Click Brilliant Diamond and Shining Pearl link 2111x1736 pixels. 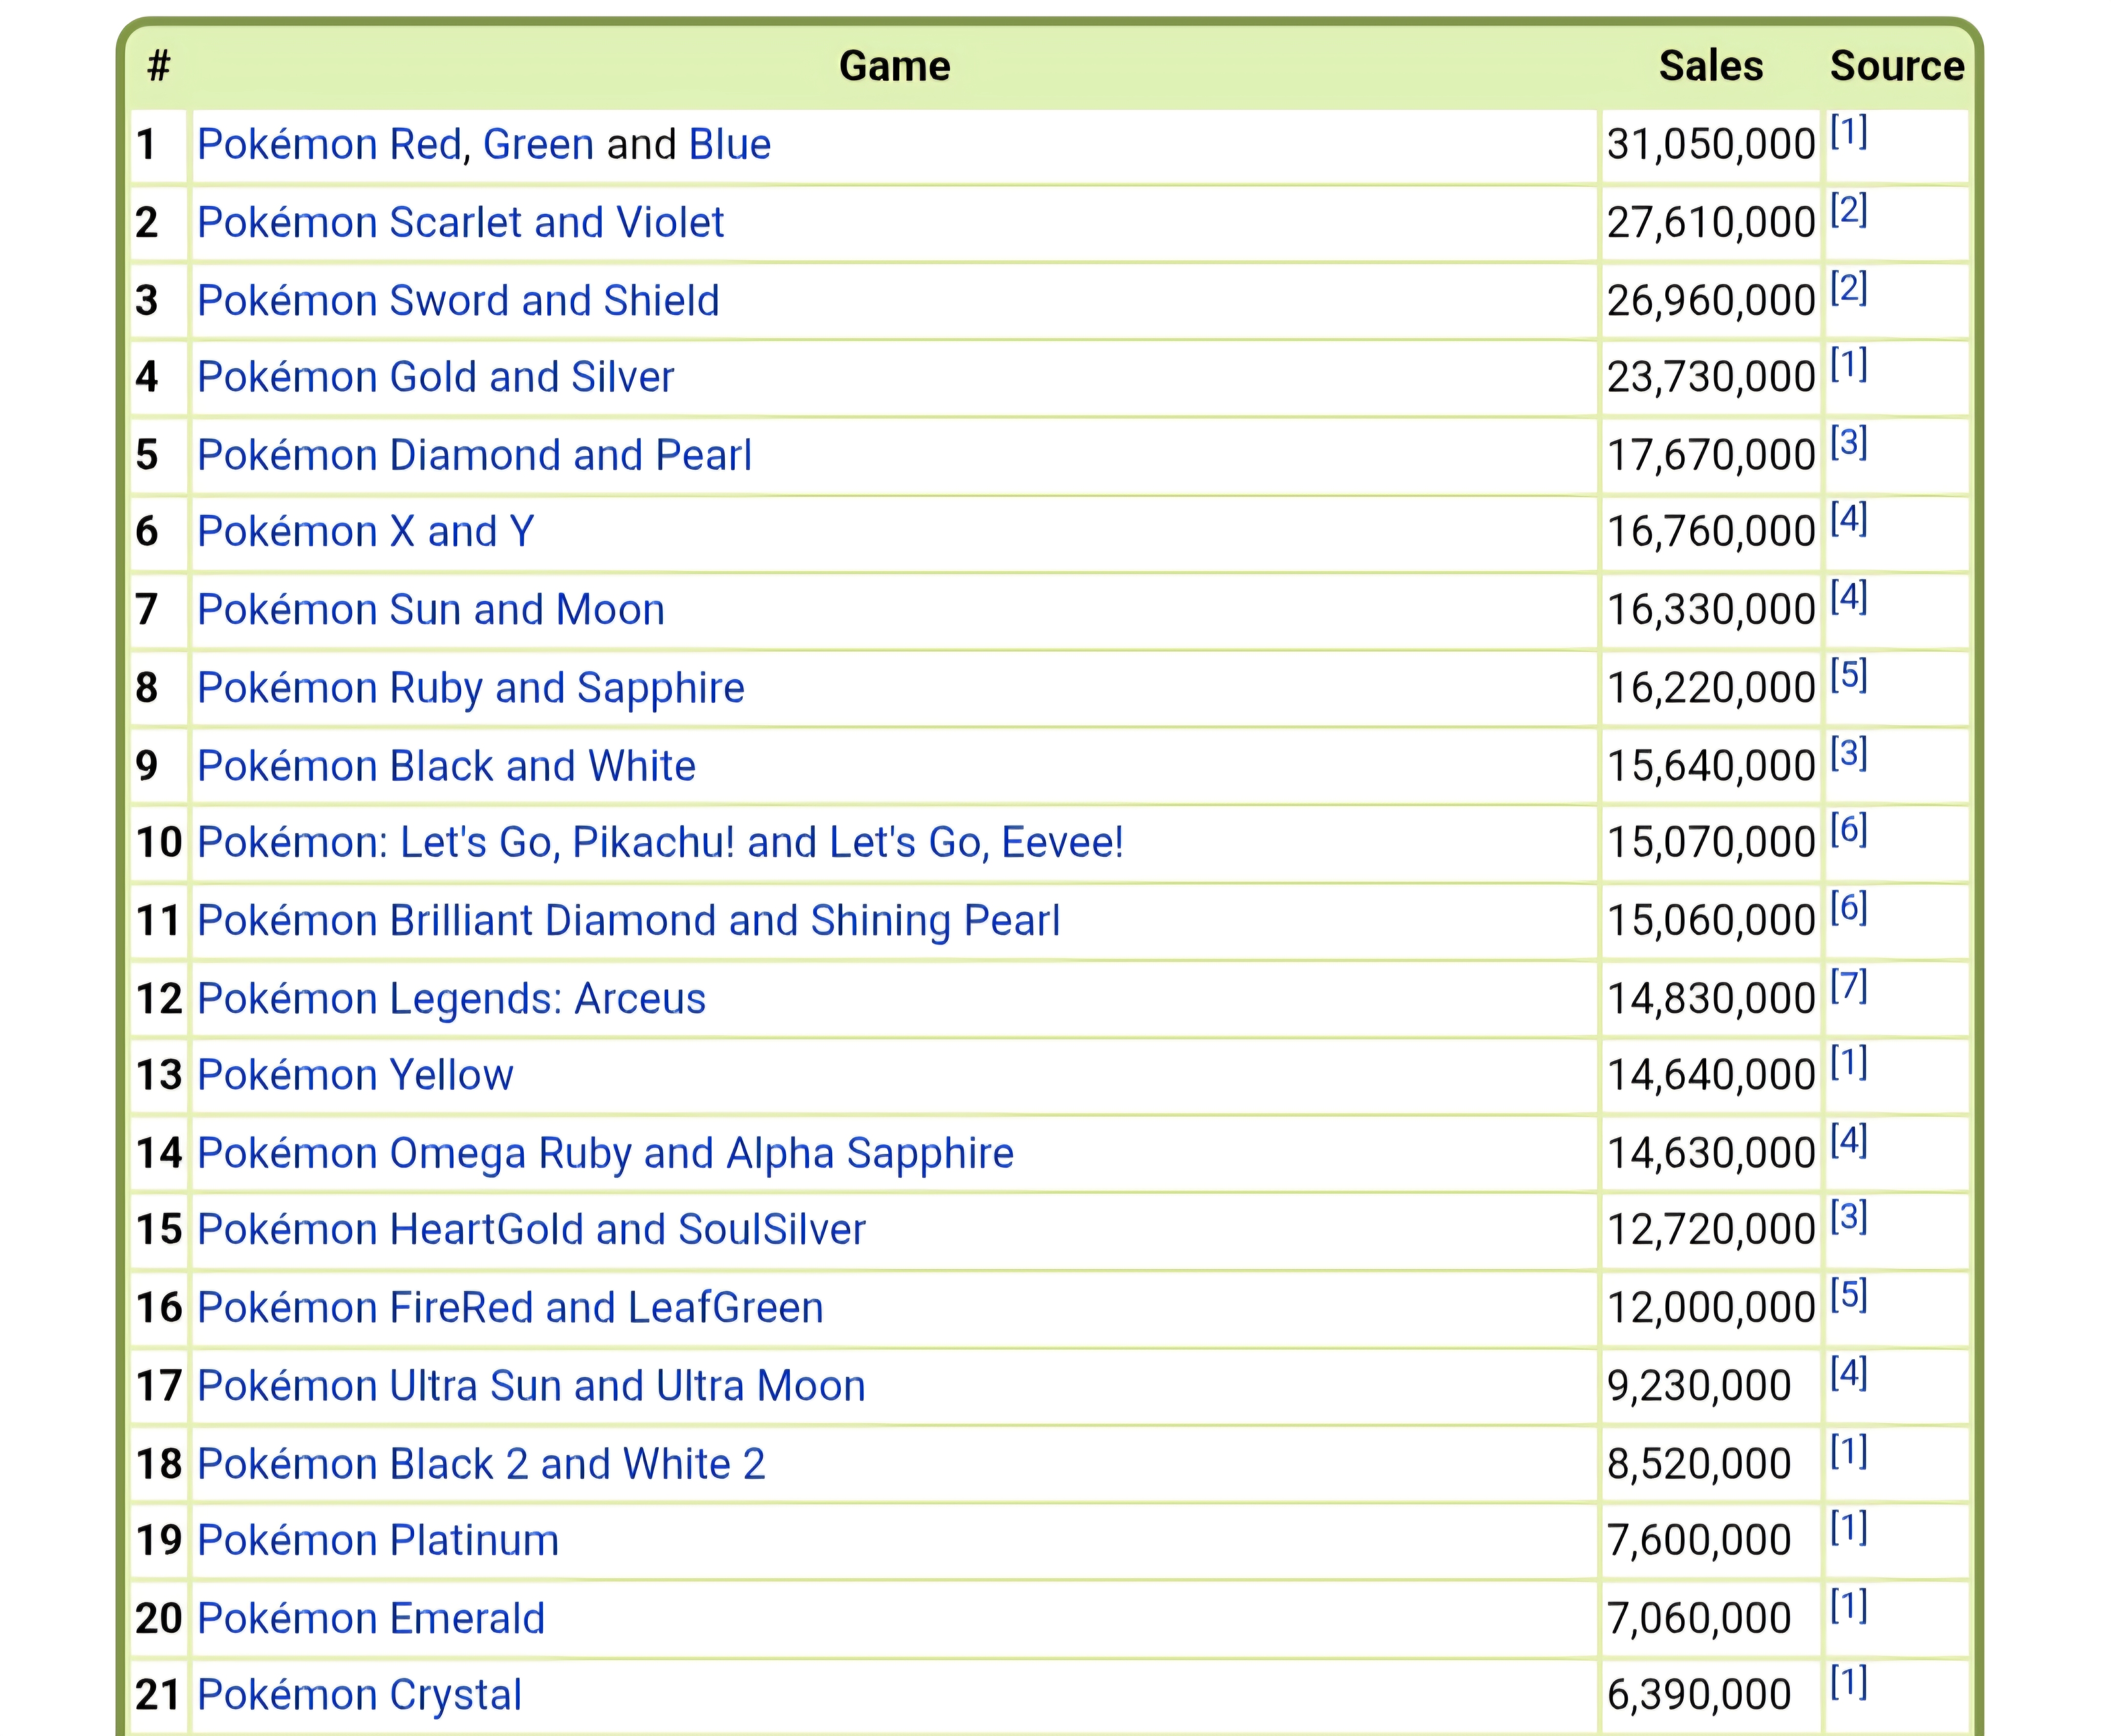pos(627,920)
